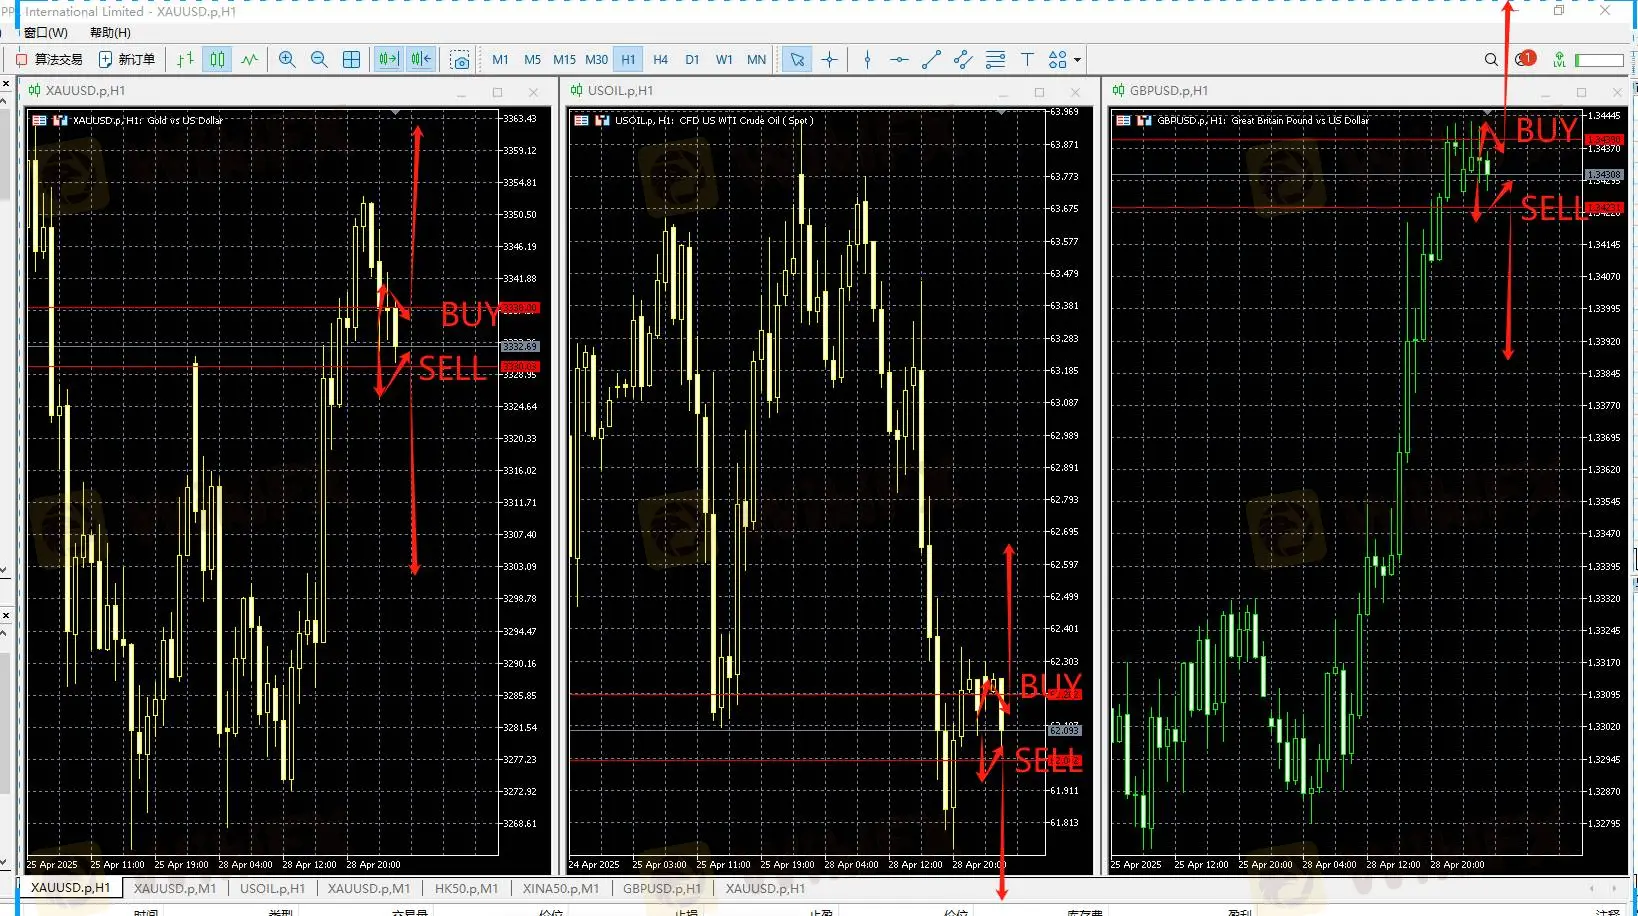Image resolution: width=1638 pixels, height=916 pixels.
Task: Select the trendline drawing tool
Action: 931,60
